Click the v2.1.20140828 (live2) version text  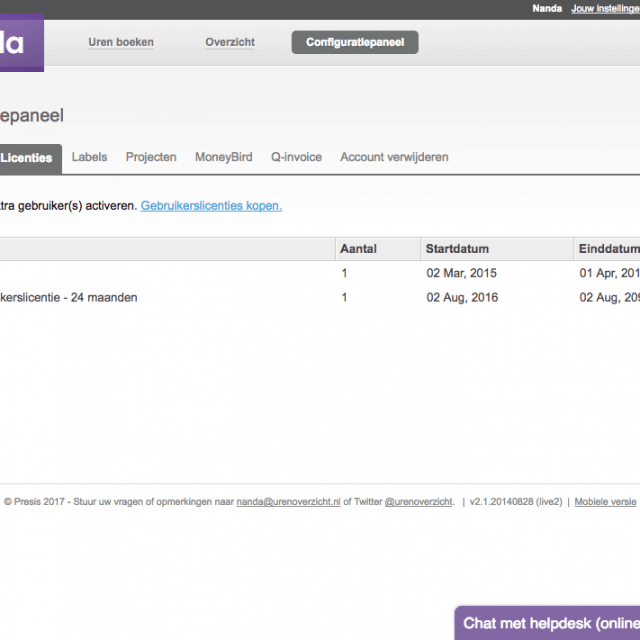click(516, 502)
